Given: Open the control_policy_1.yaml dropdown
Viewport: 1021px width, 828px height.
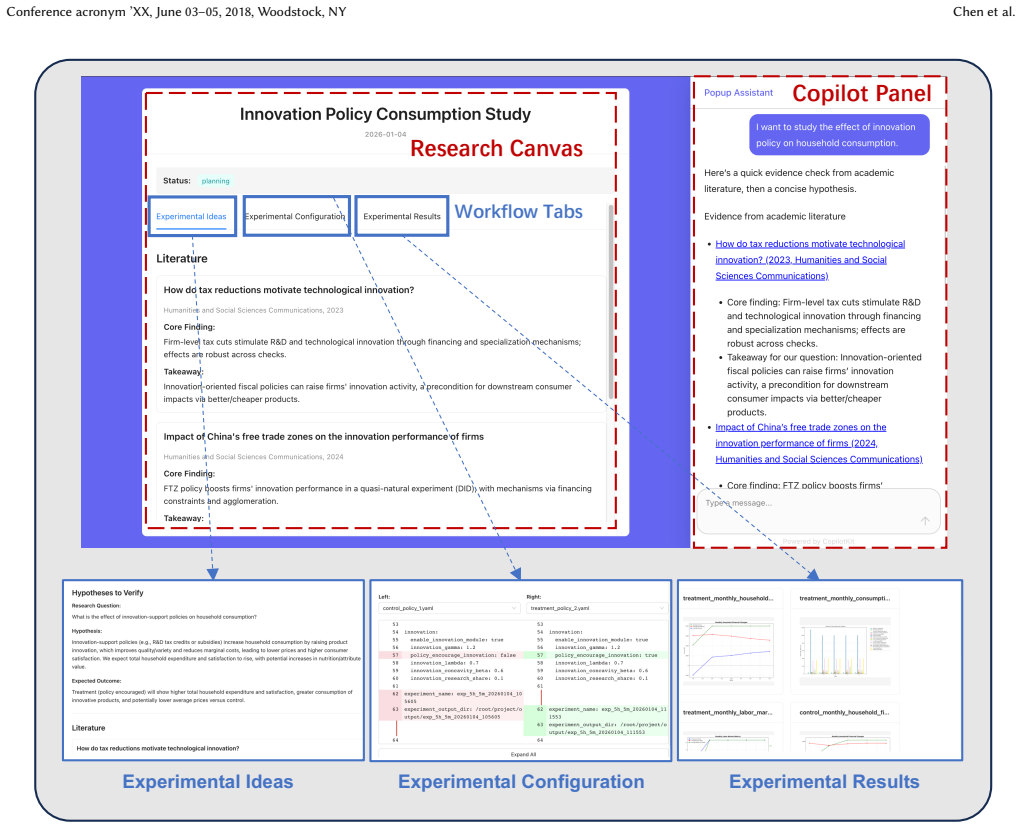Looking at the screenshot, I should (x=449, y=608).
